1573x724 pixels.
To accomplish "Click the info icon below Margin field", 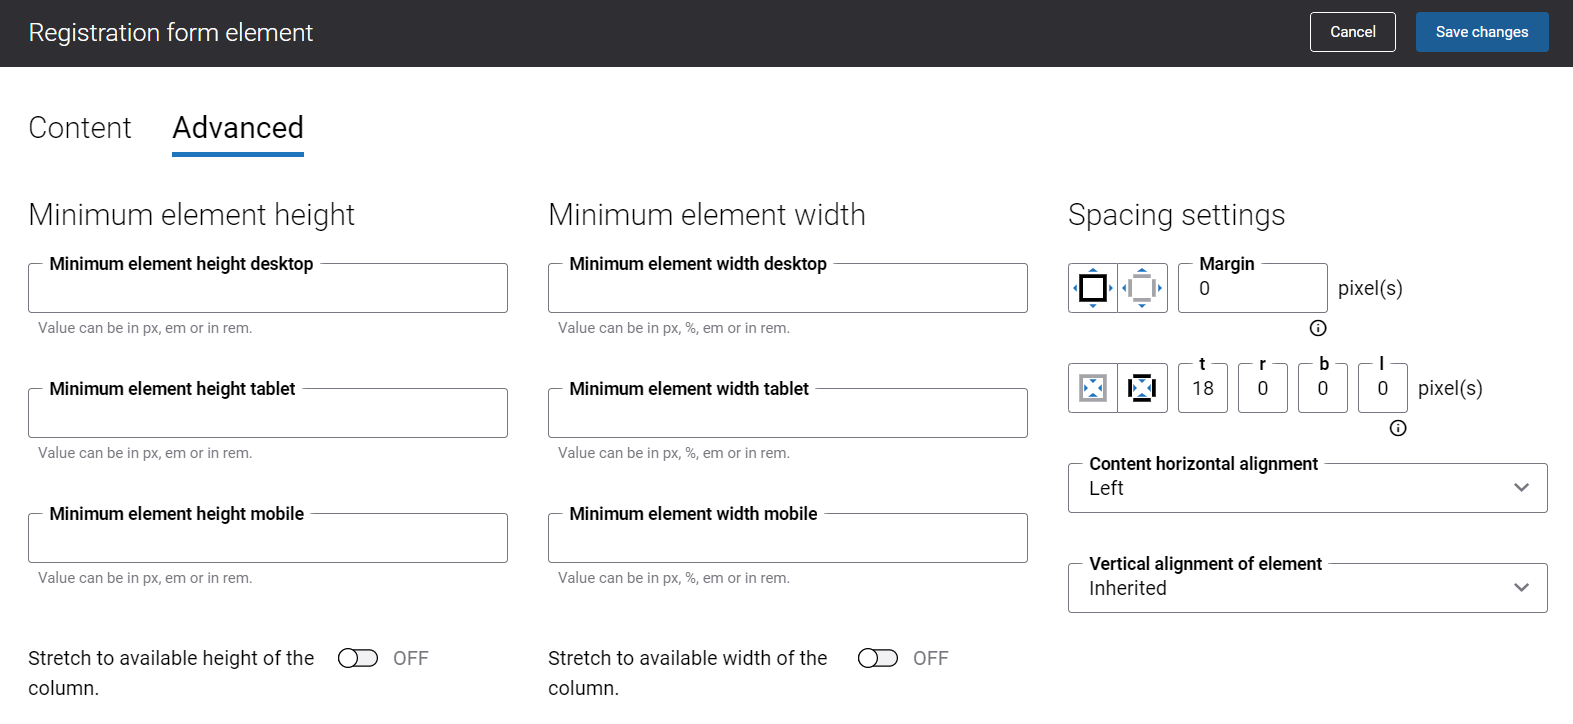I will pos(1318,328).
